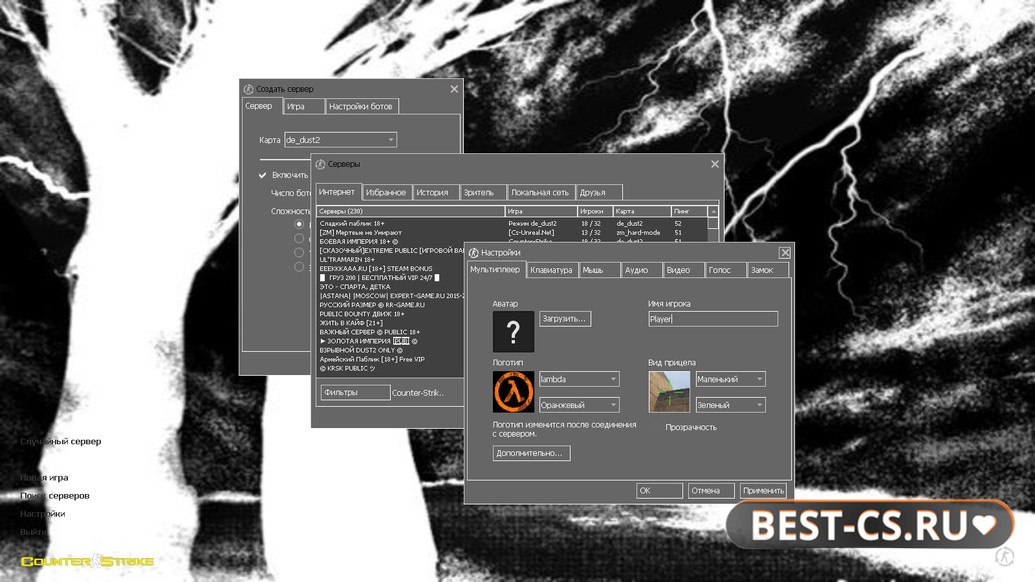Screen dimensions: 1035x582
Task: Select the Игра tab in Создать сервер
Action: click(304, 106)
